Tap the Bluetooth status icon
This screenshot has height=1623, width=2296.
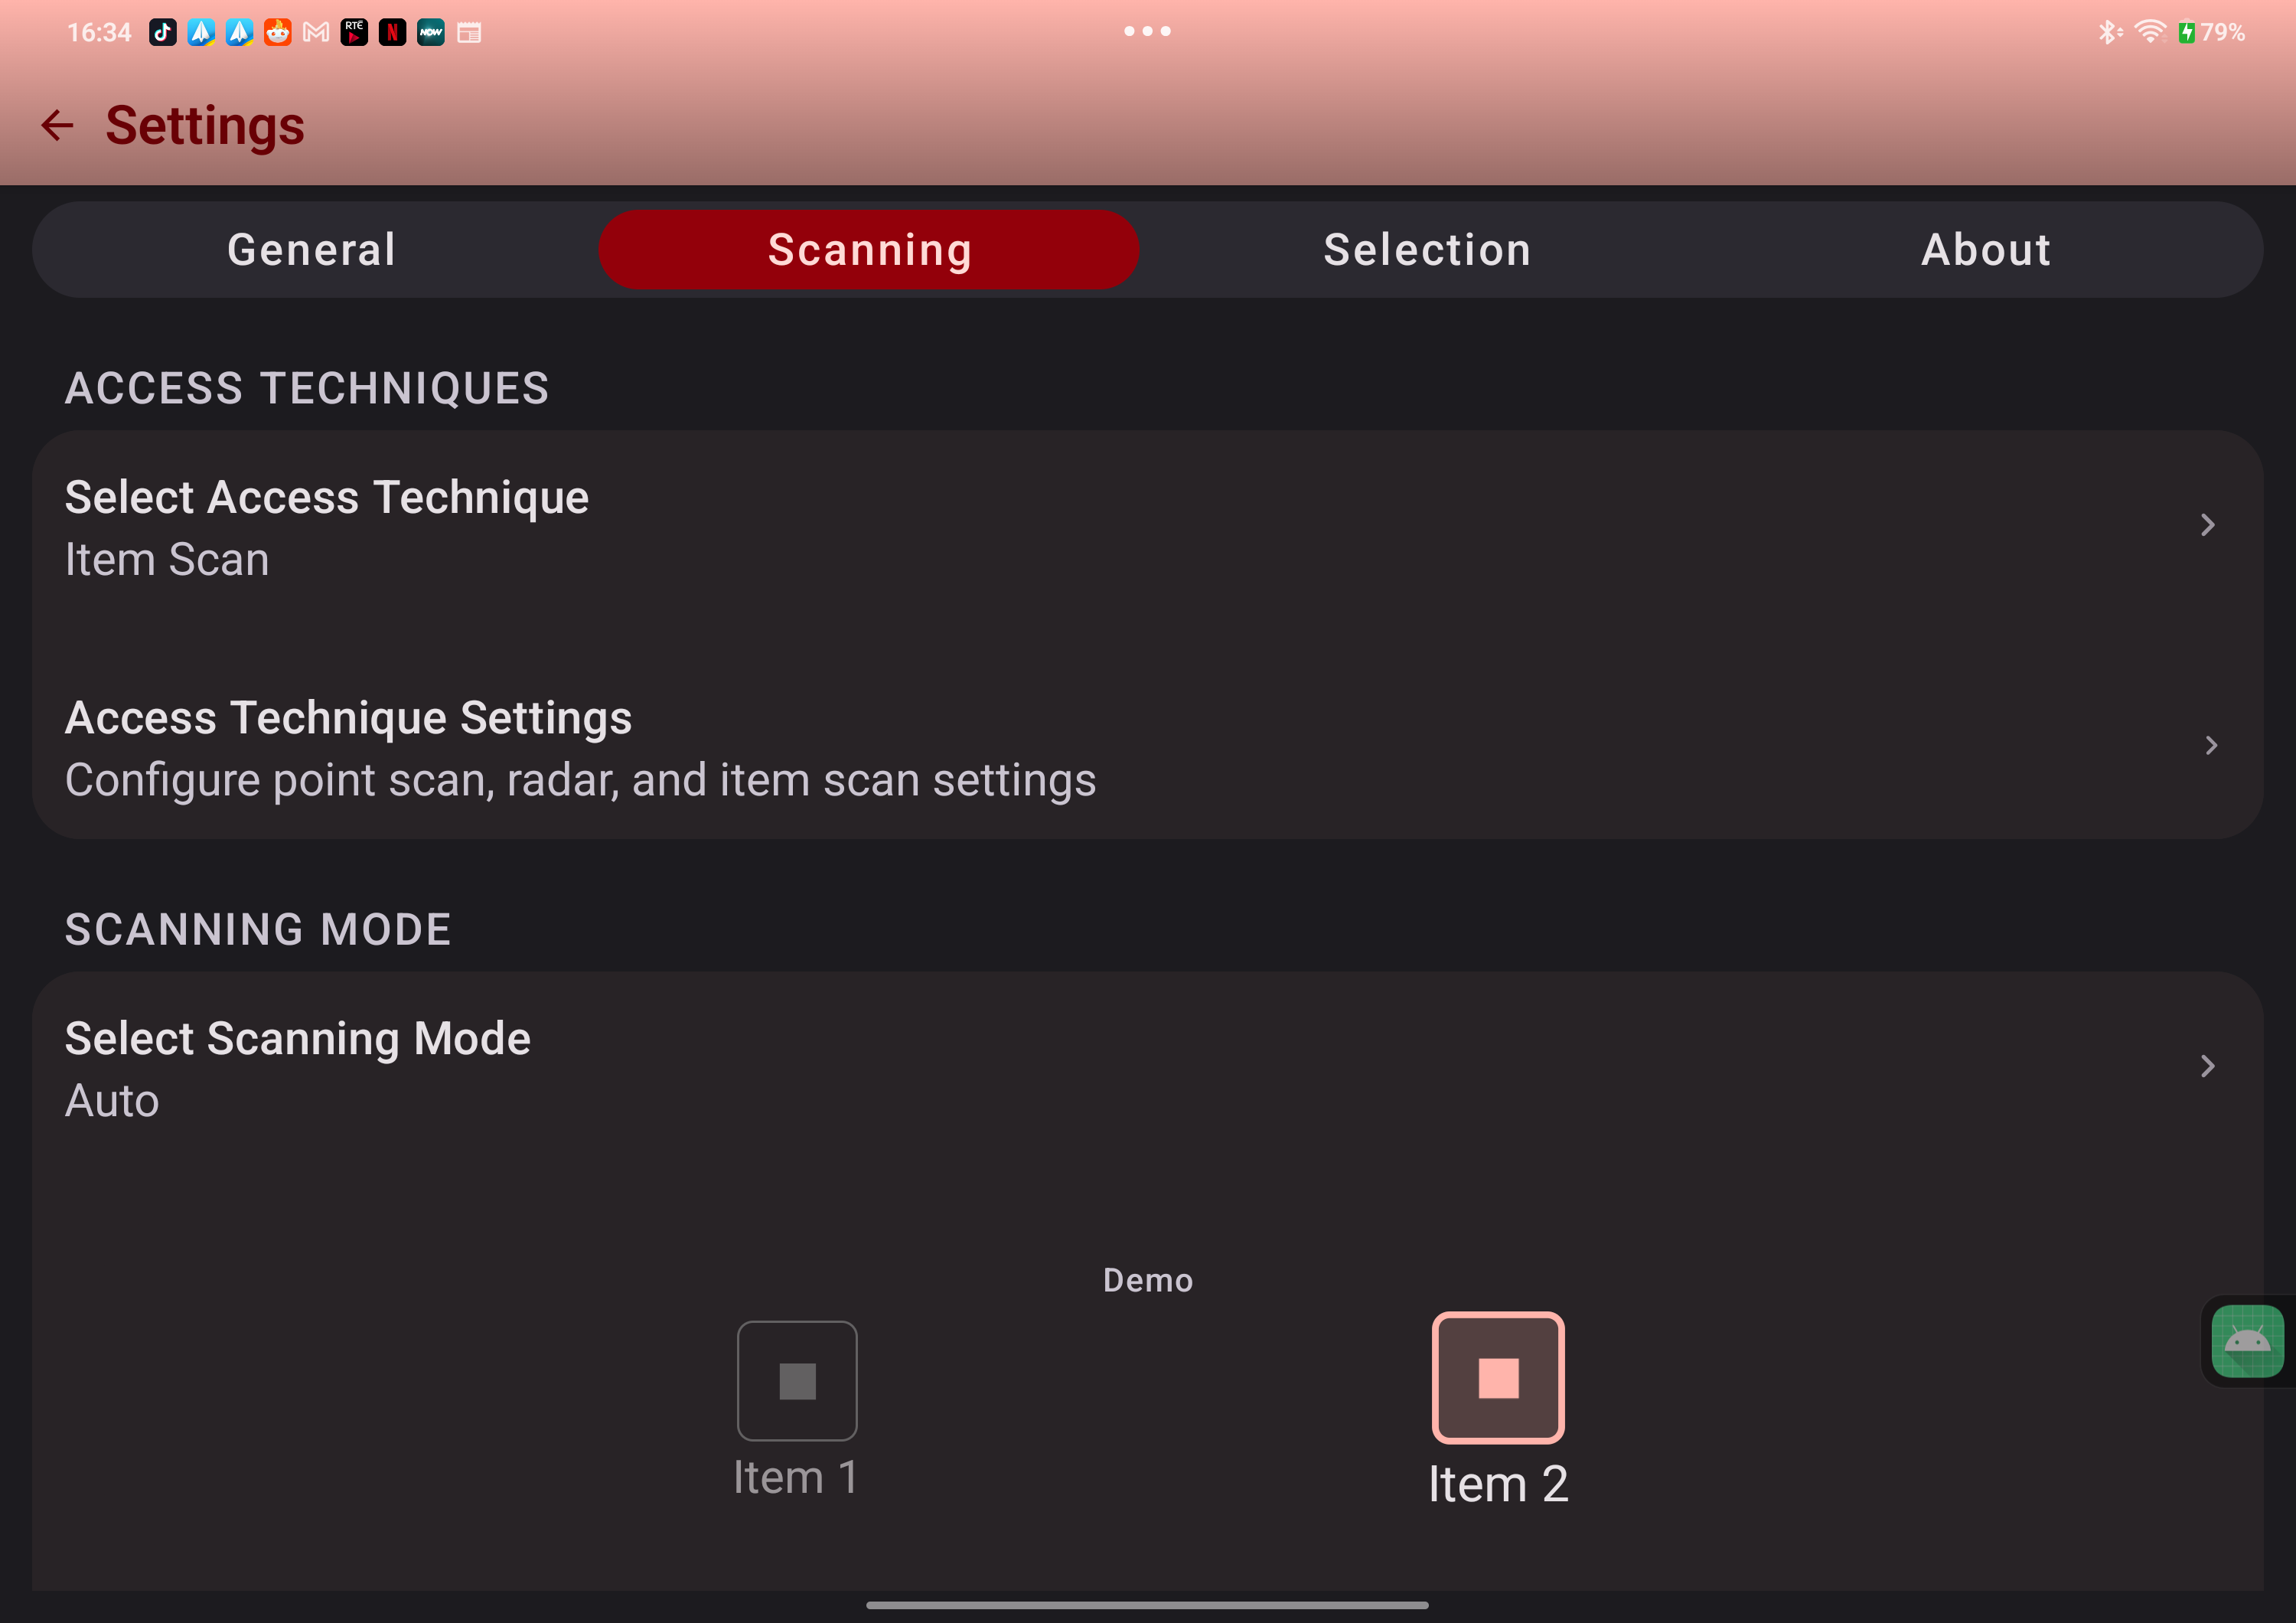[2110, 32]
